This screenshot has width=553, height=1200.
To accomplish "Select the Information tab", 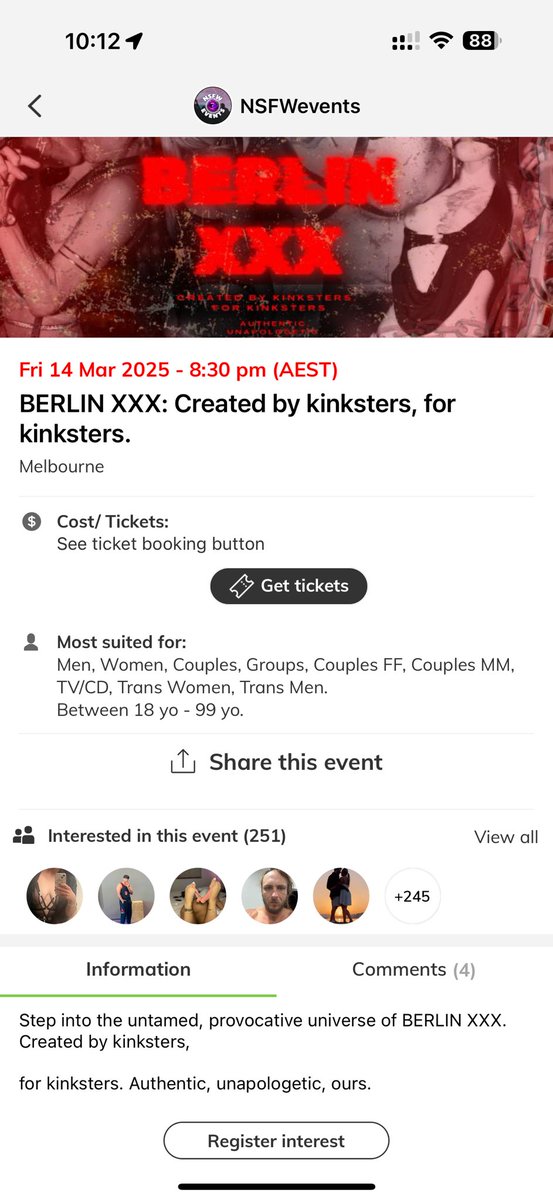I will tap(138, 969).
